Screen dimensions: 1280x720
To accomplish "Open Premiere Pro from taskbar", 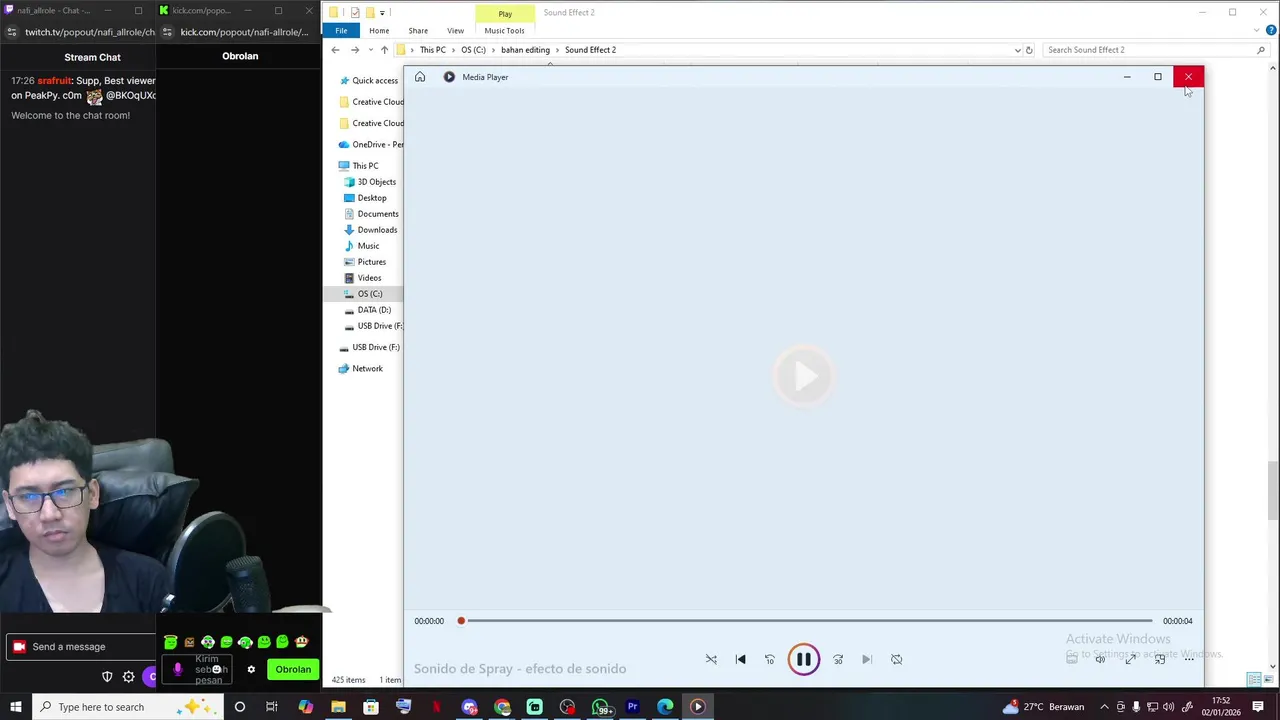I will [632, 707].
